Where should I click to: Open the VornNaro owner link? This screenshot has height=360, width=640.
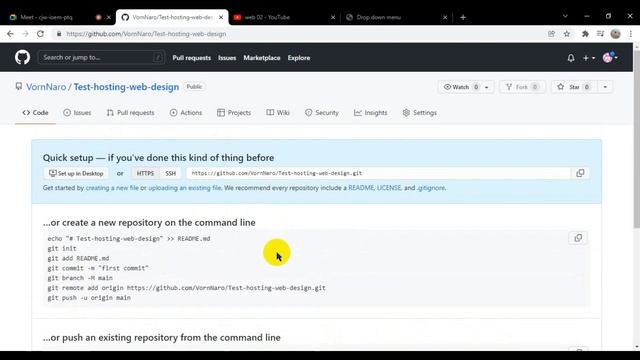[x=46, y=87]
